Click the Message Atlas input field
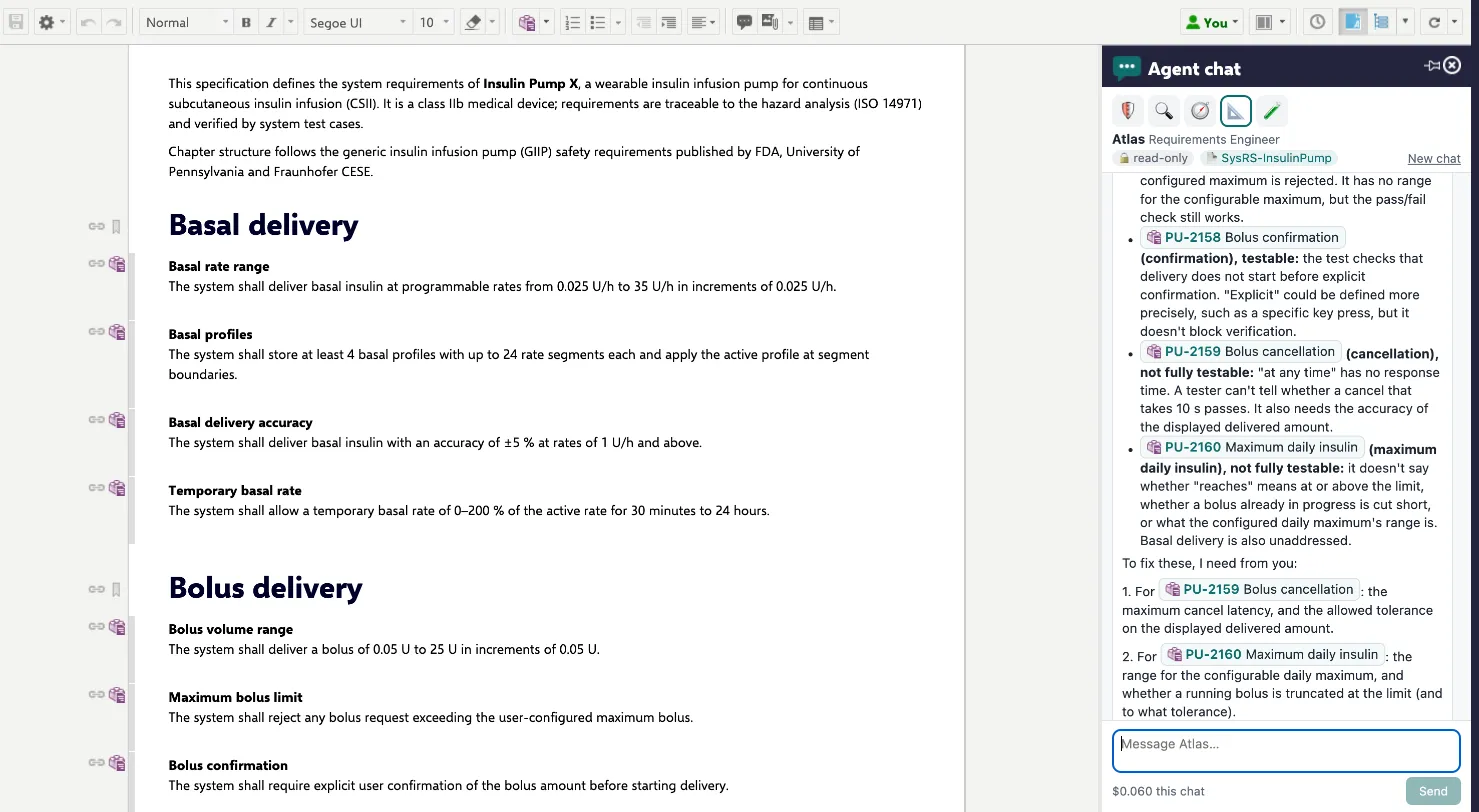Viewport: 1479px width, 812px height. pos(1286,751)
